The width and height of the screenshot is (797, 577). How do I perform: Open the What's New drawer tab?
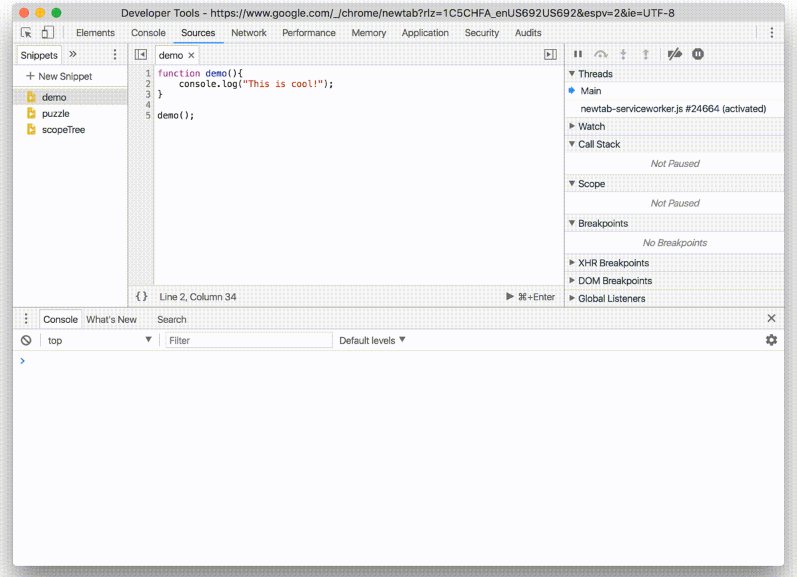[x=111, y=319]
